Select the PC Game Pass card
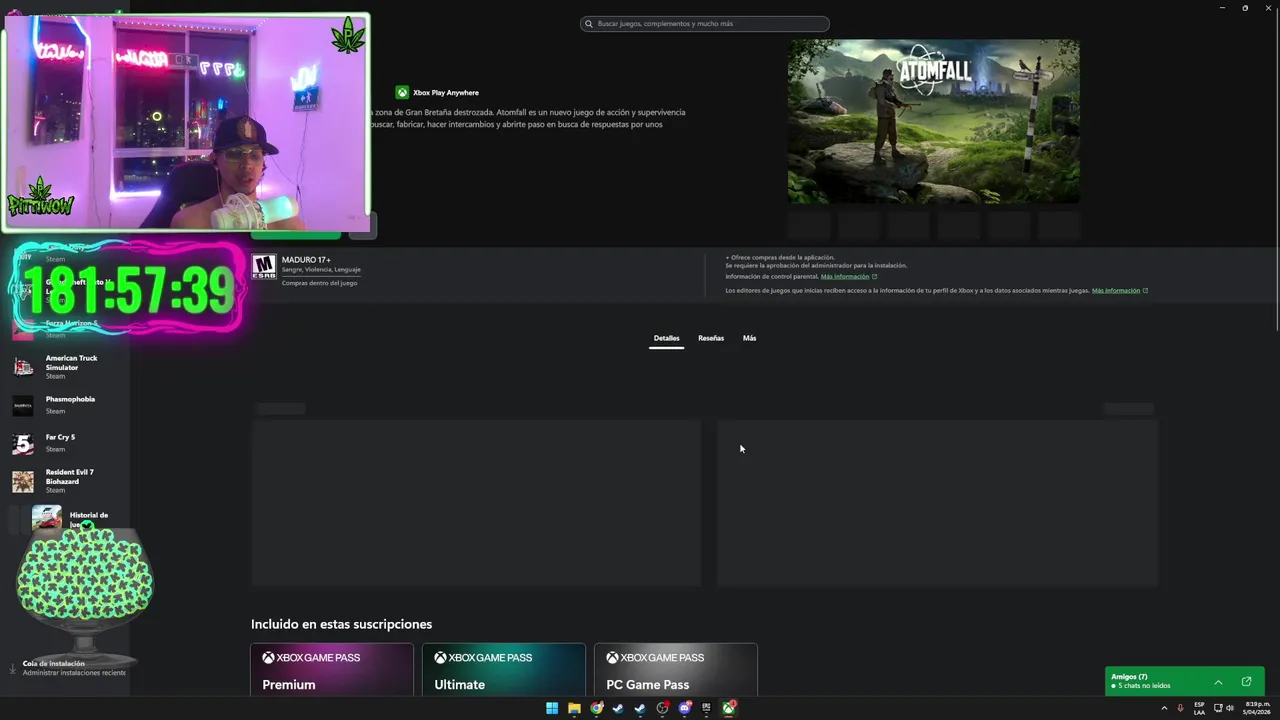 tap(676, 670)
